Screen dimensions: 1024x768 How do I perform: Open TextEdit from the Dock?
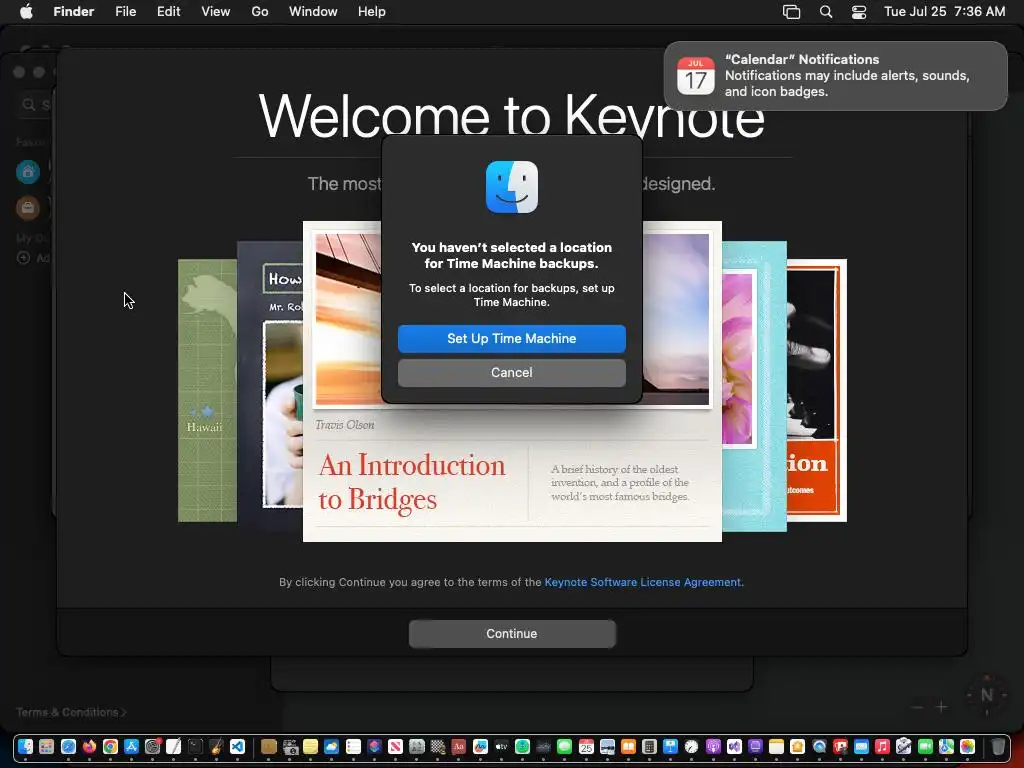pos(173,746)
